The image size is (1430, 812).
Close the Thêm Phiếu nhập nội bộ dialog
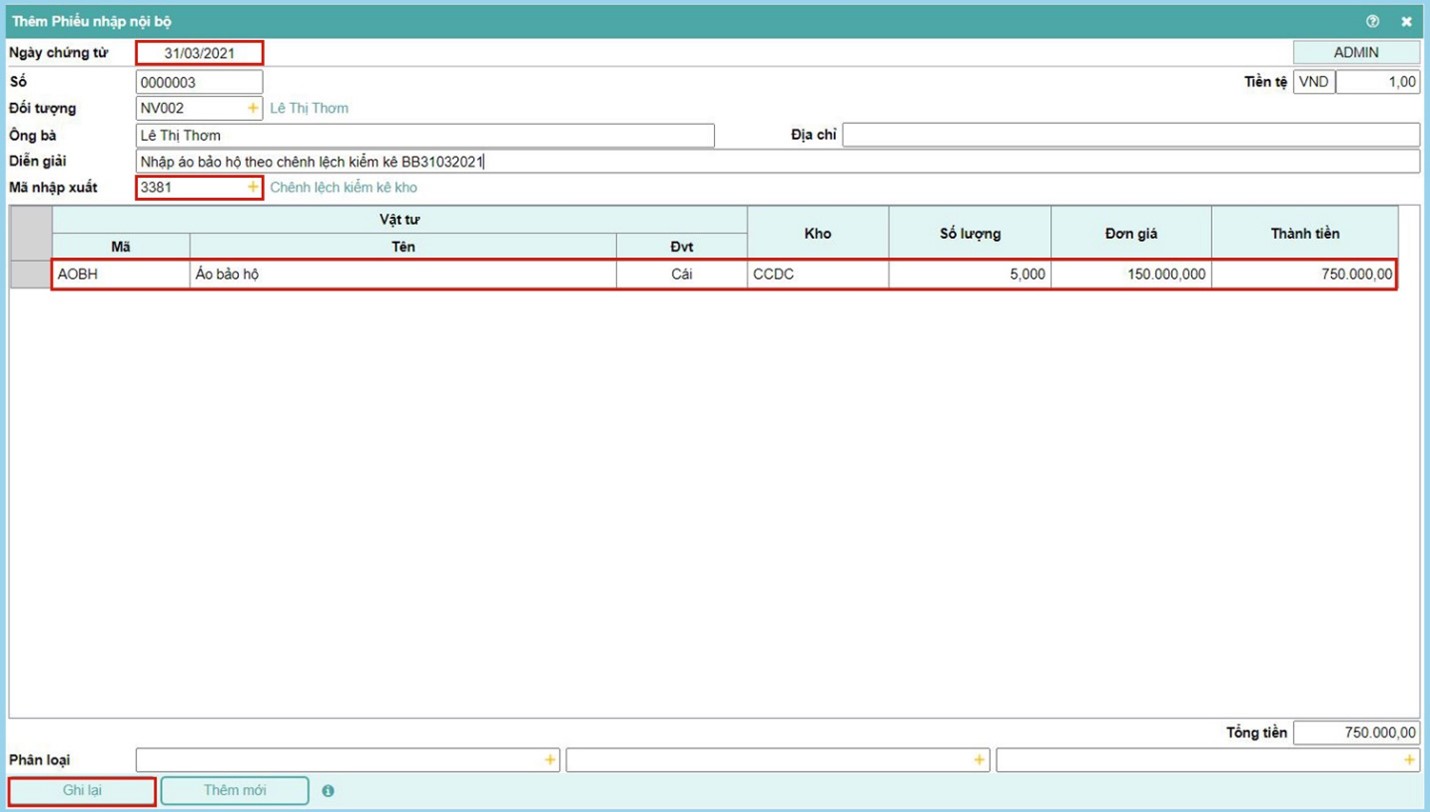point(1406,21)
